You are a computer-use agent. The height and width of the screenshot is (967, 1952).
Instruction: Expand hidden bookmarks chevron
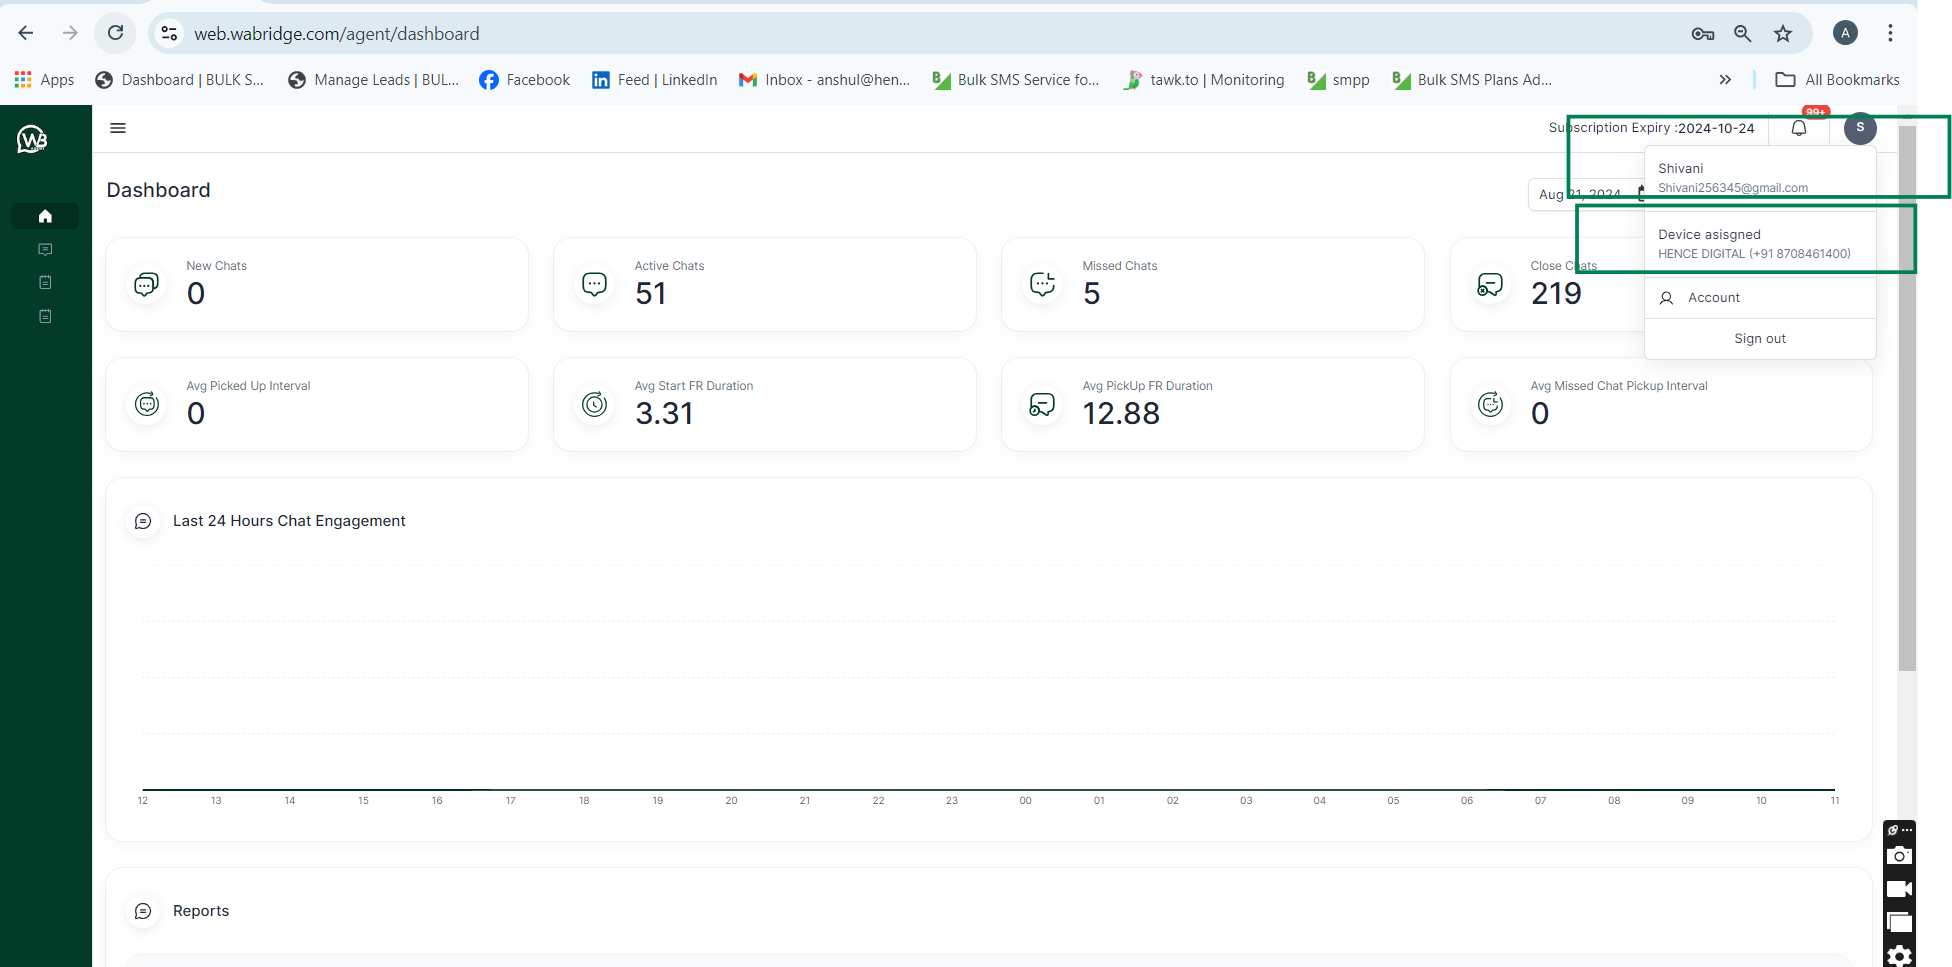[1725, 80]
